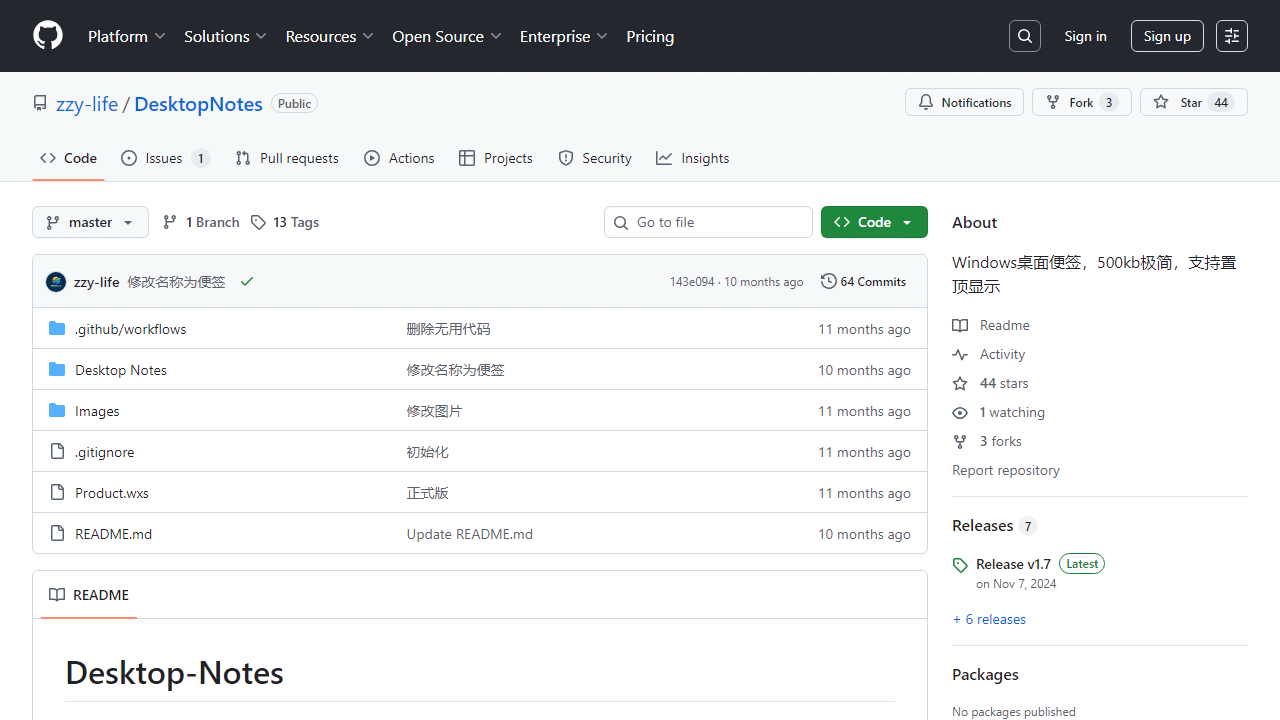The width and height of the screenshot is (1280, 720).
Task: Click the repository icon before zzy-life
Action: 40,104
